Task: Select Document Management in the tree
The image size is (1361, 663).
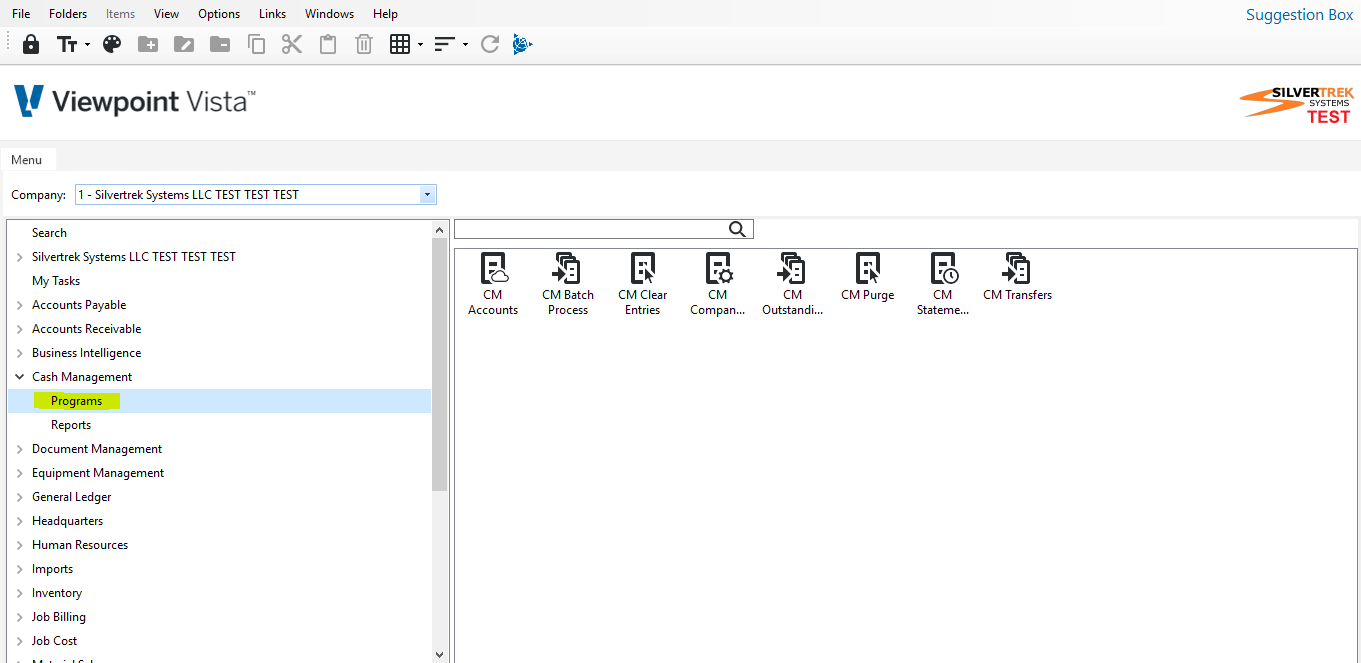Action: click(x=97, y=449)
